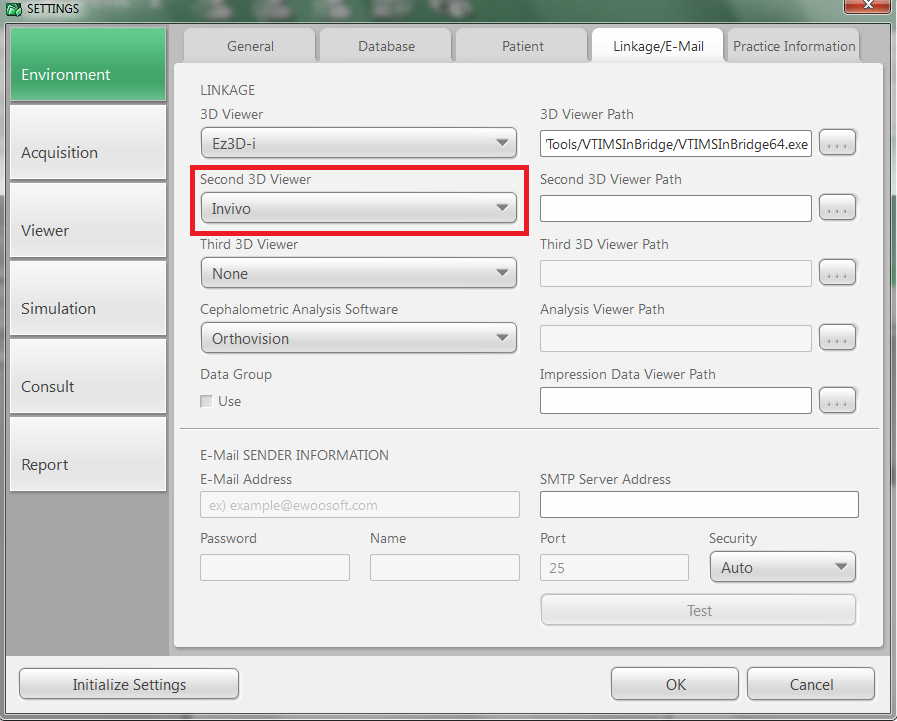Switch to the Database tab
897x721 pixels.
tap(386, 46)
